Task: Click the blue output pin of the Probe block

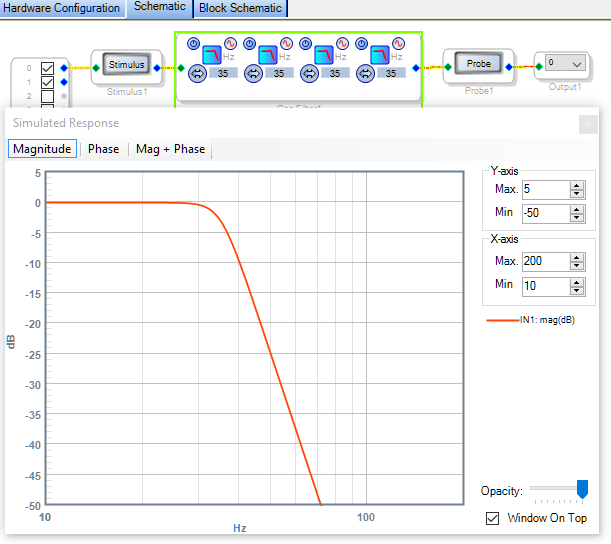Action: [509, 67]
